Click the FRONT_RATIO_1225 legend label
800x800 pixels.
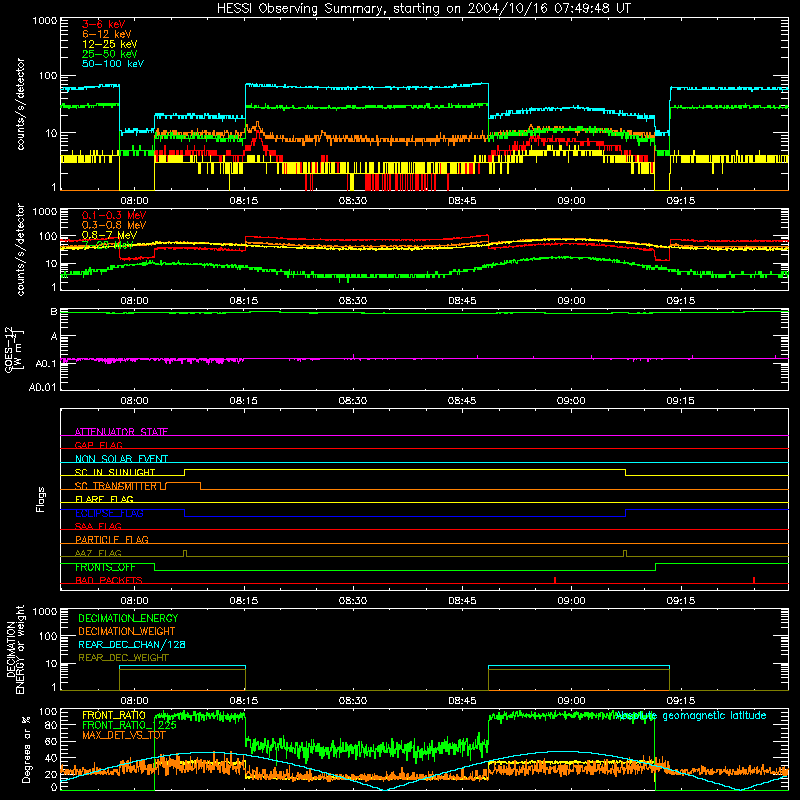130,725
